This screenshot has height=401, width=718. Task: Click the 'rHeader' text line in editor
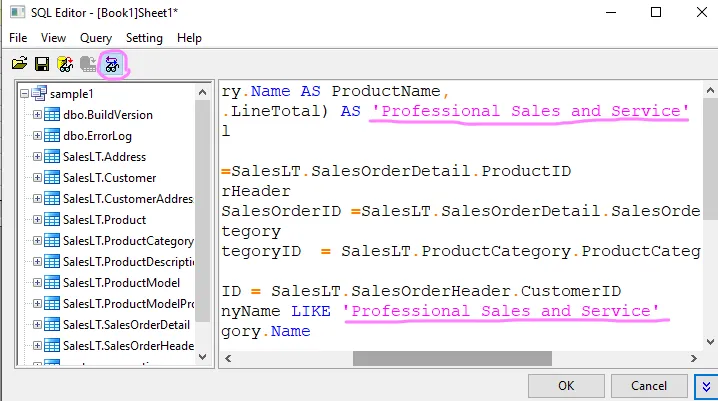[x=256, y=191]
